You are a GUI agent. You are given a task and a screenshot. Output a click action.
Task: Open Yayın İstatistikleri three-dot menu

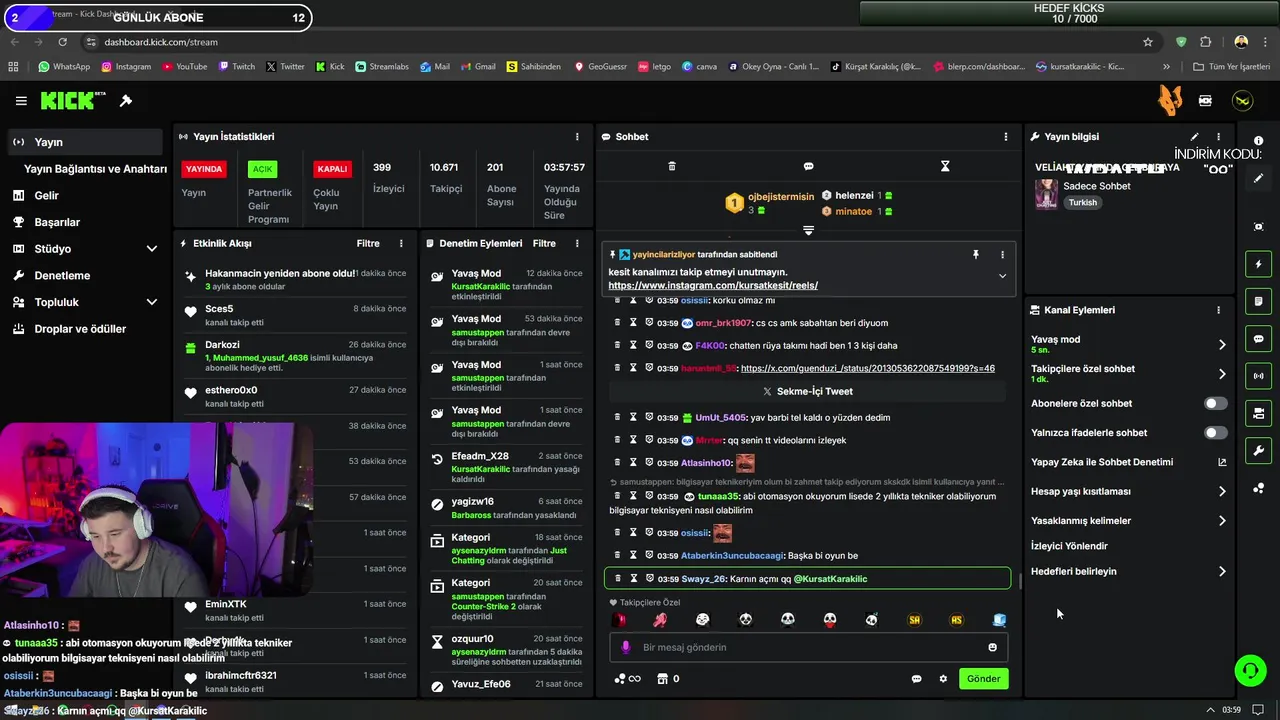577,136
